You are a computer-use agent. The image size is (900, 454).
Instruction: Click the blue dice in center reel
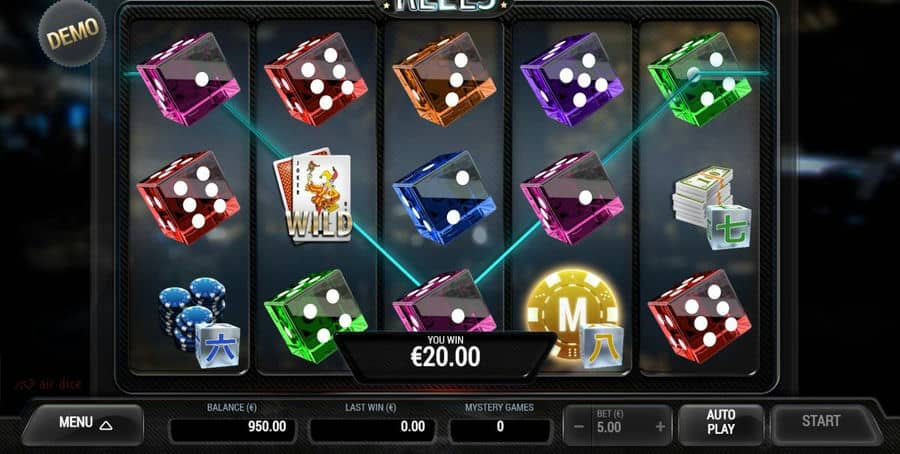(444, 197)
